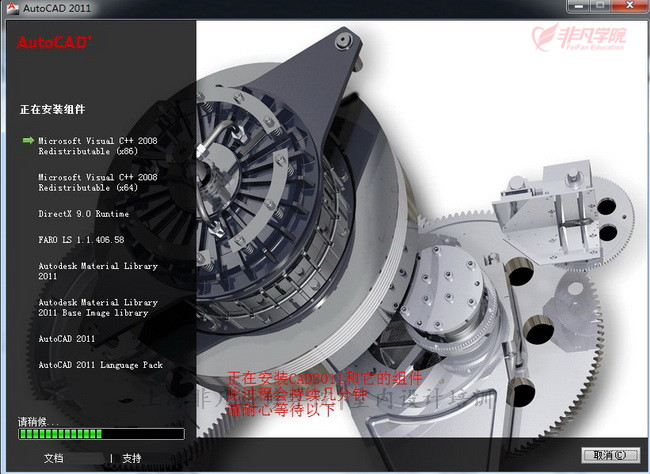Viewport: 650px width, 474px height.
Task: Select Microsoft Visual C++ 2008 Redistributable (x64)
Action: pyautogui.click(x=98, y=182)
